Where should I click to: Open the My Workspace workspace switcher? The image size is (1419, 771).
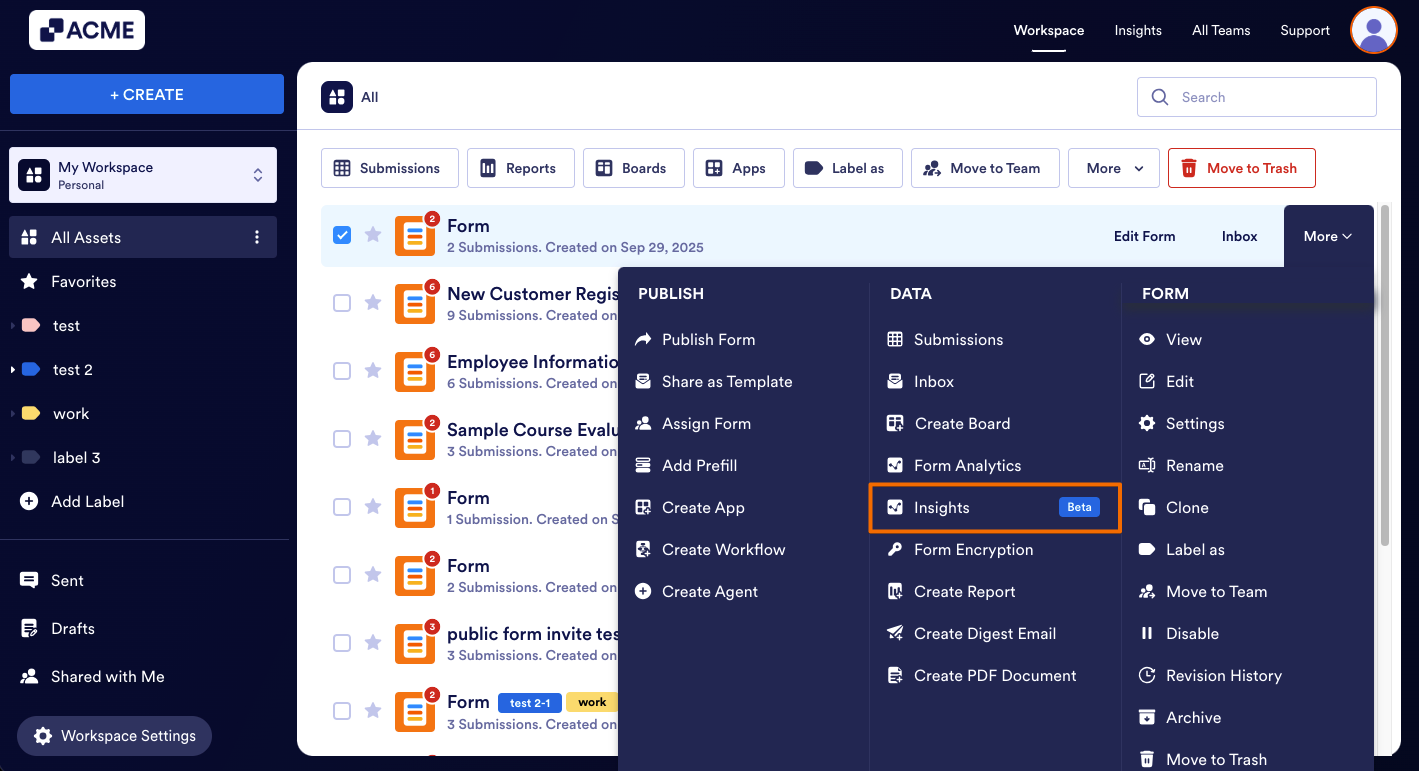coord(142,174)
